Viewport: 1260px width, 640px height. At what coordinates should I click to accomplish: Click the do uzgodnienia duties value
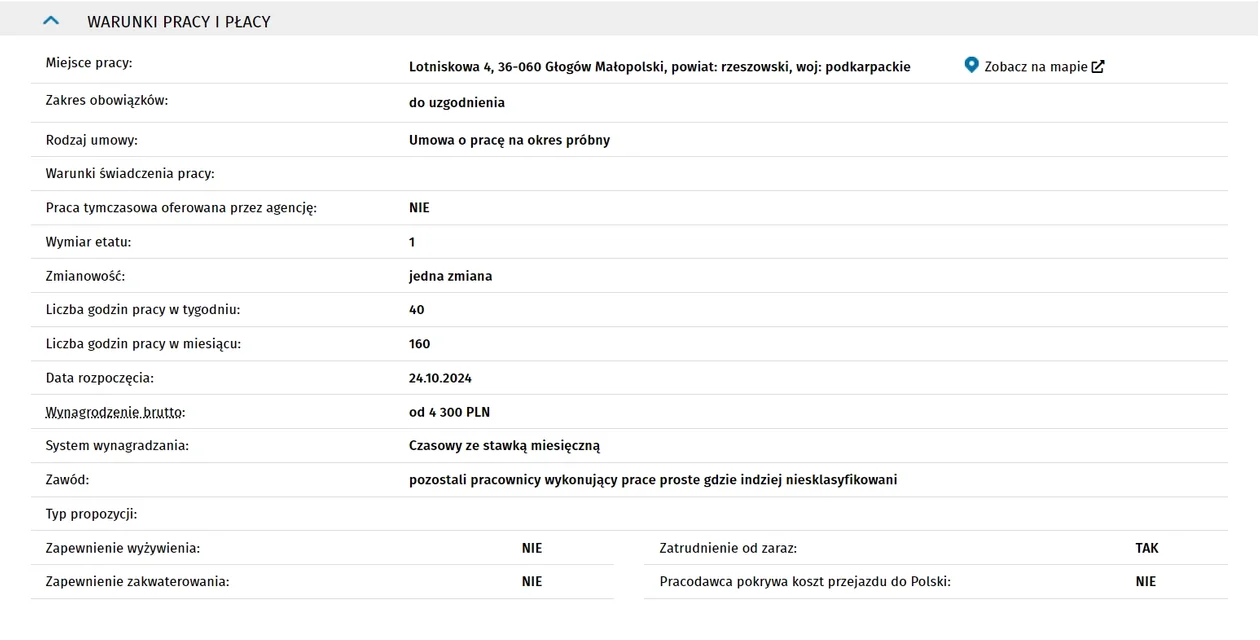[x=457, y=102]
